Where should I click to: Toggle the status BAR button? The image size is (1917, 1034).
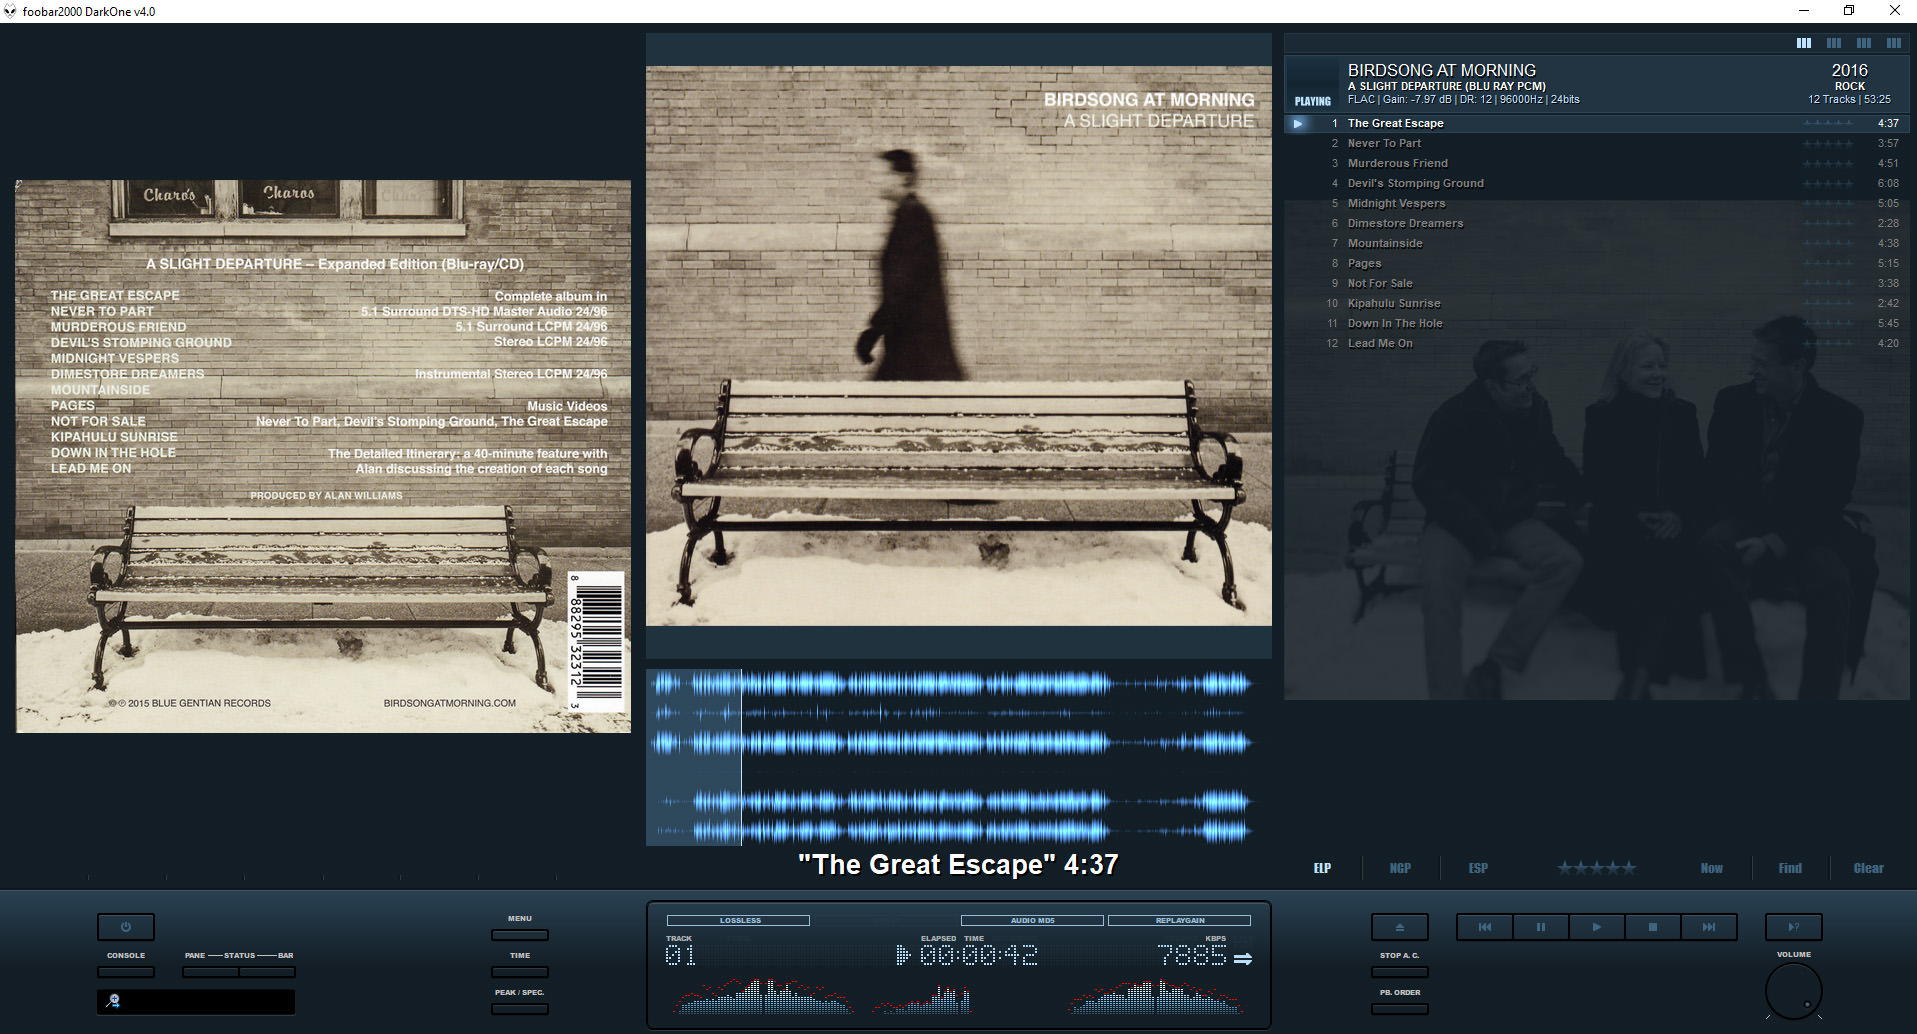click(x=267, y=972)
